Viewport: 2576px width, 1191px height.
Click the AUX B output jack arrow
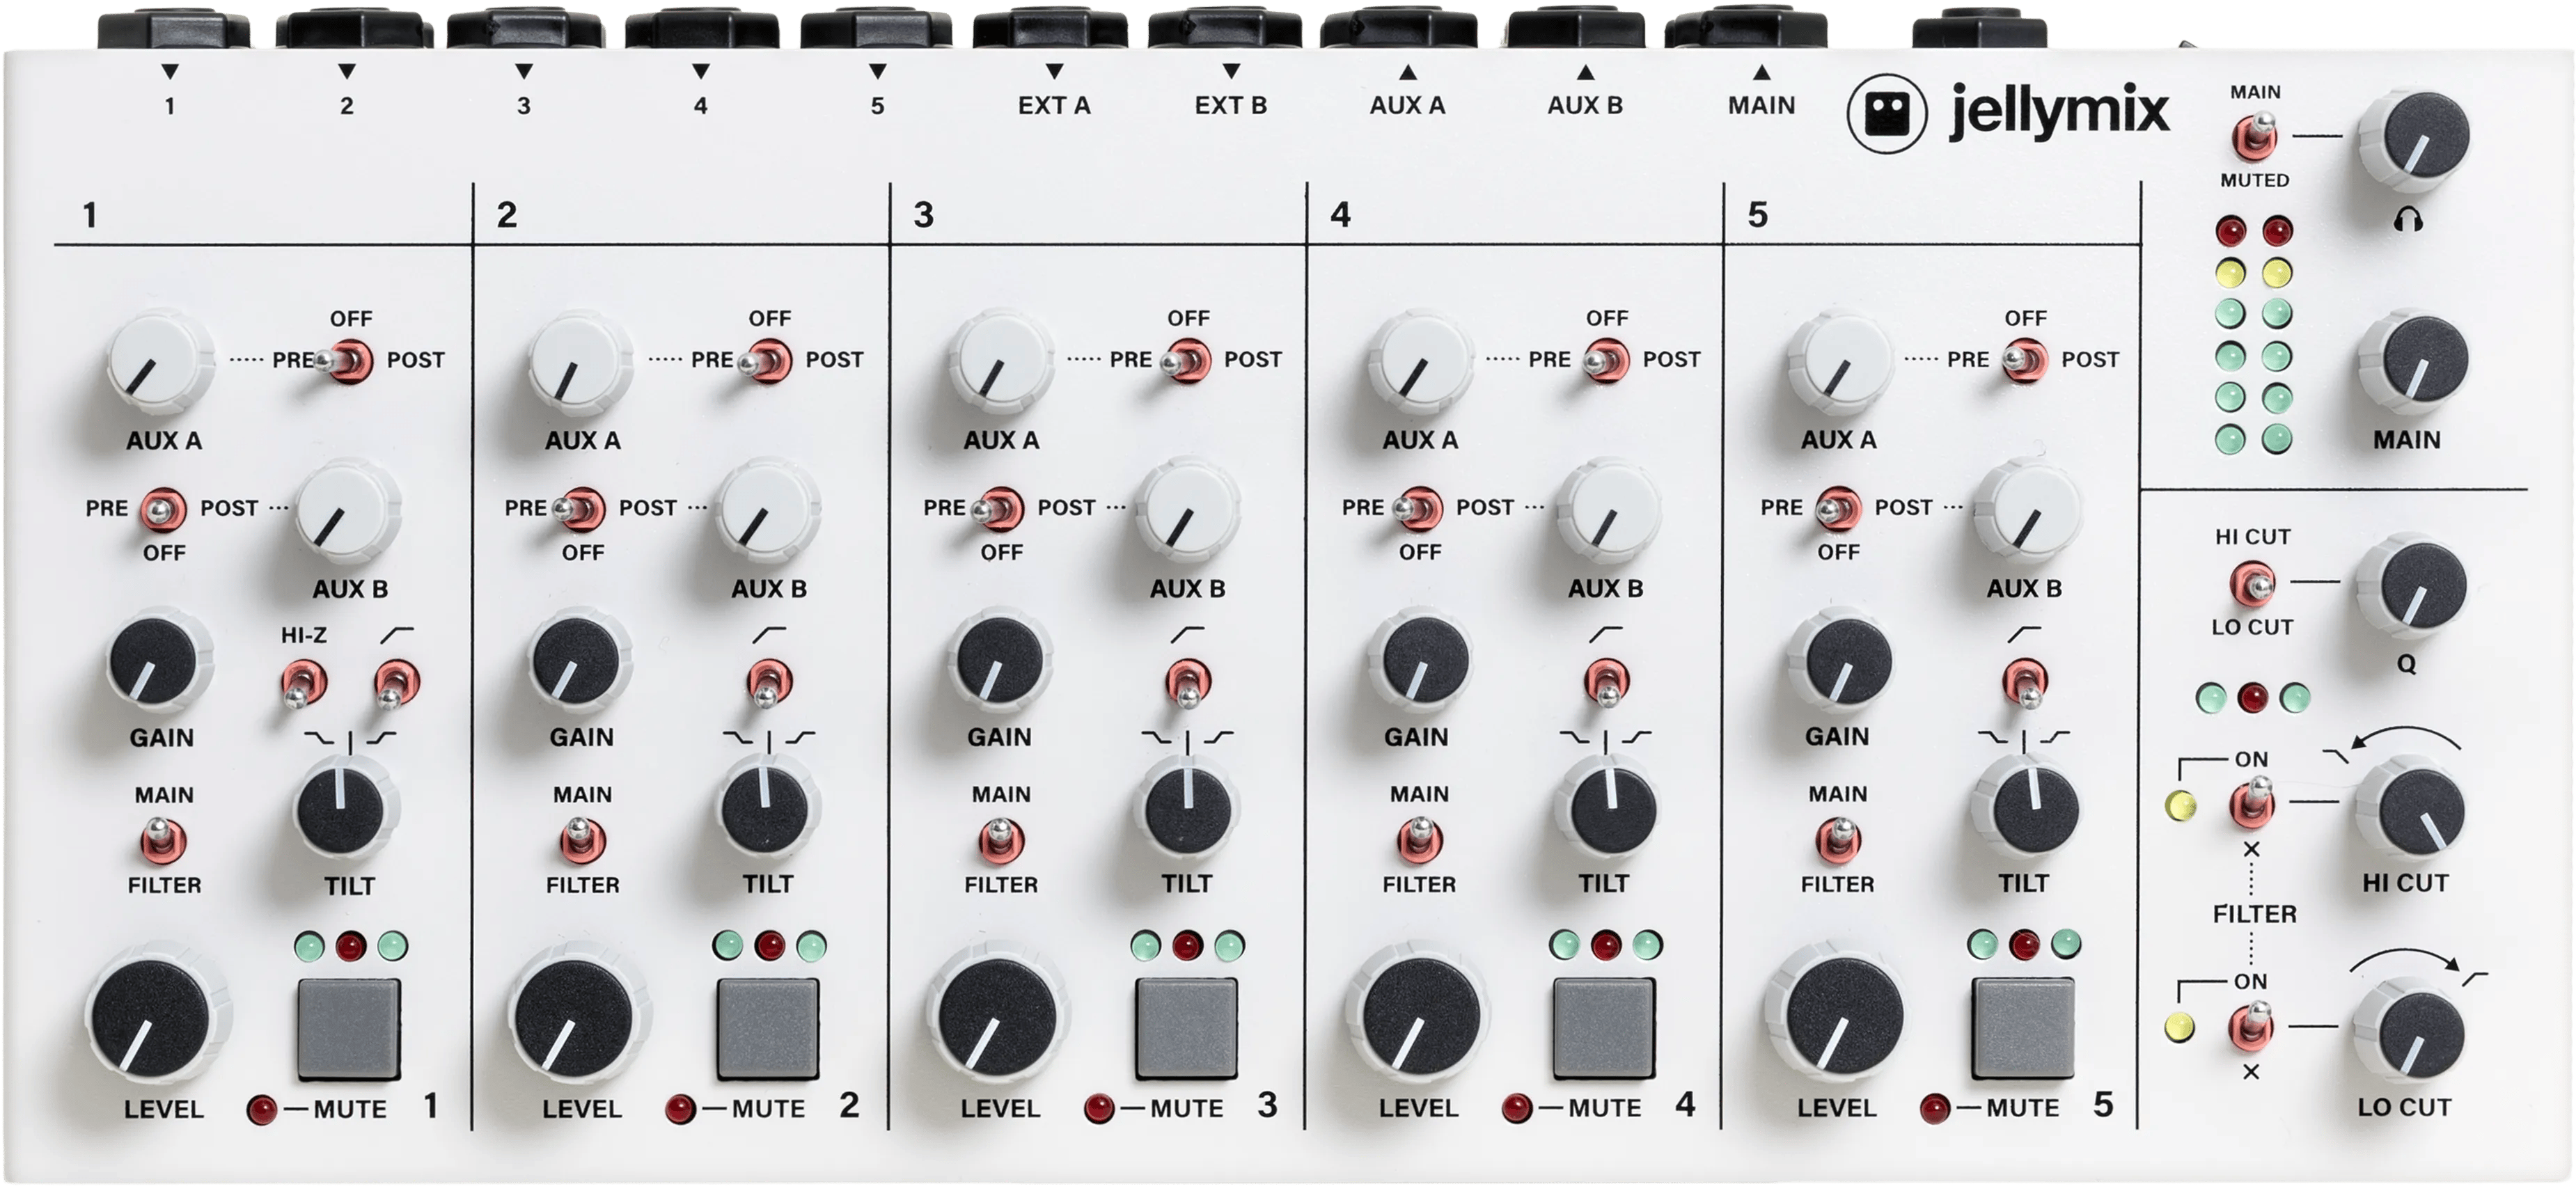pos(1585,71)
